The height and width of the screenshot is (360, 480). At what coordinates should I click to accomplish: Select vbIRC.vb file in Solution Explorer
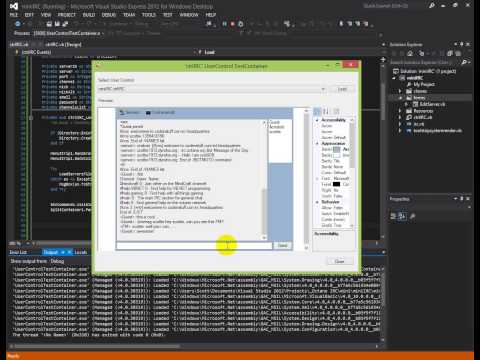(x=423, y=117)
